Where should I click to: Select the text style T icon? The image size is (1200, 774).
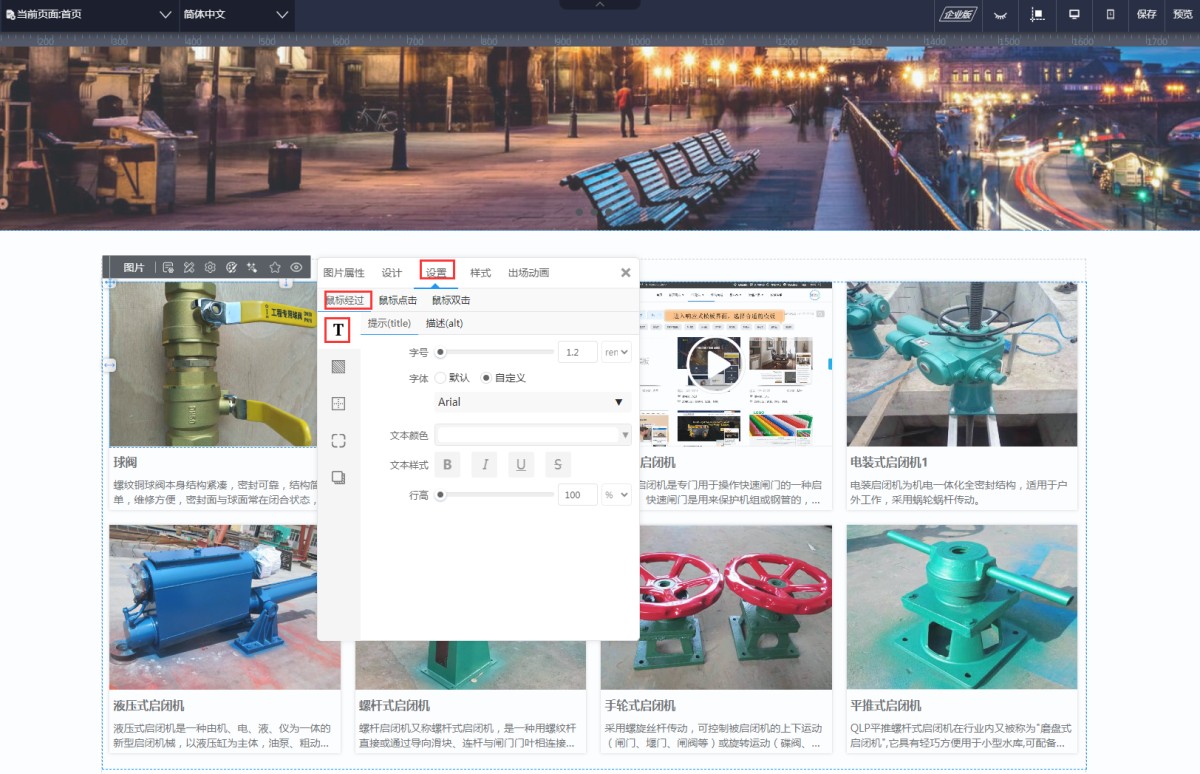click(x=338, y=330)
